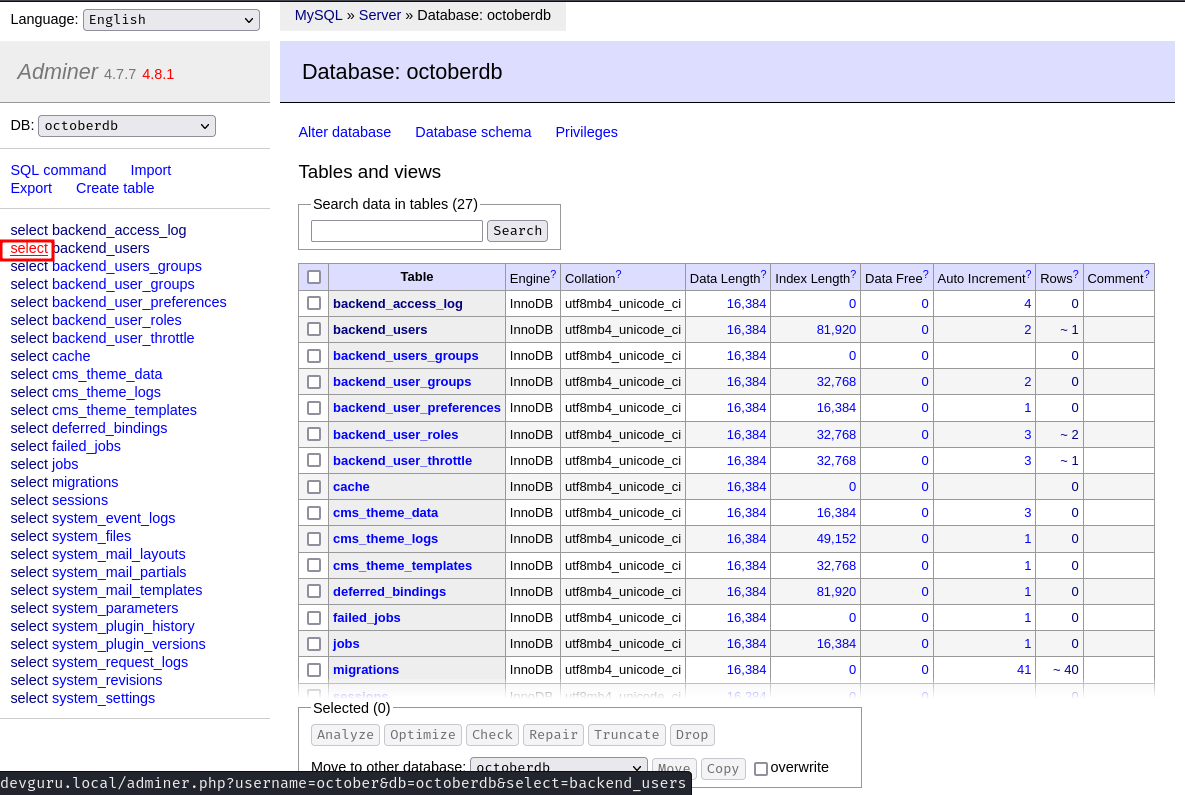Enable the overwrite checkbox

coord(761,768)
